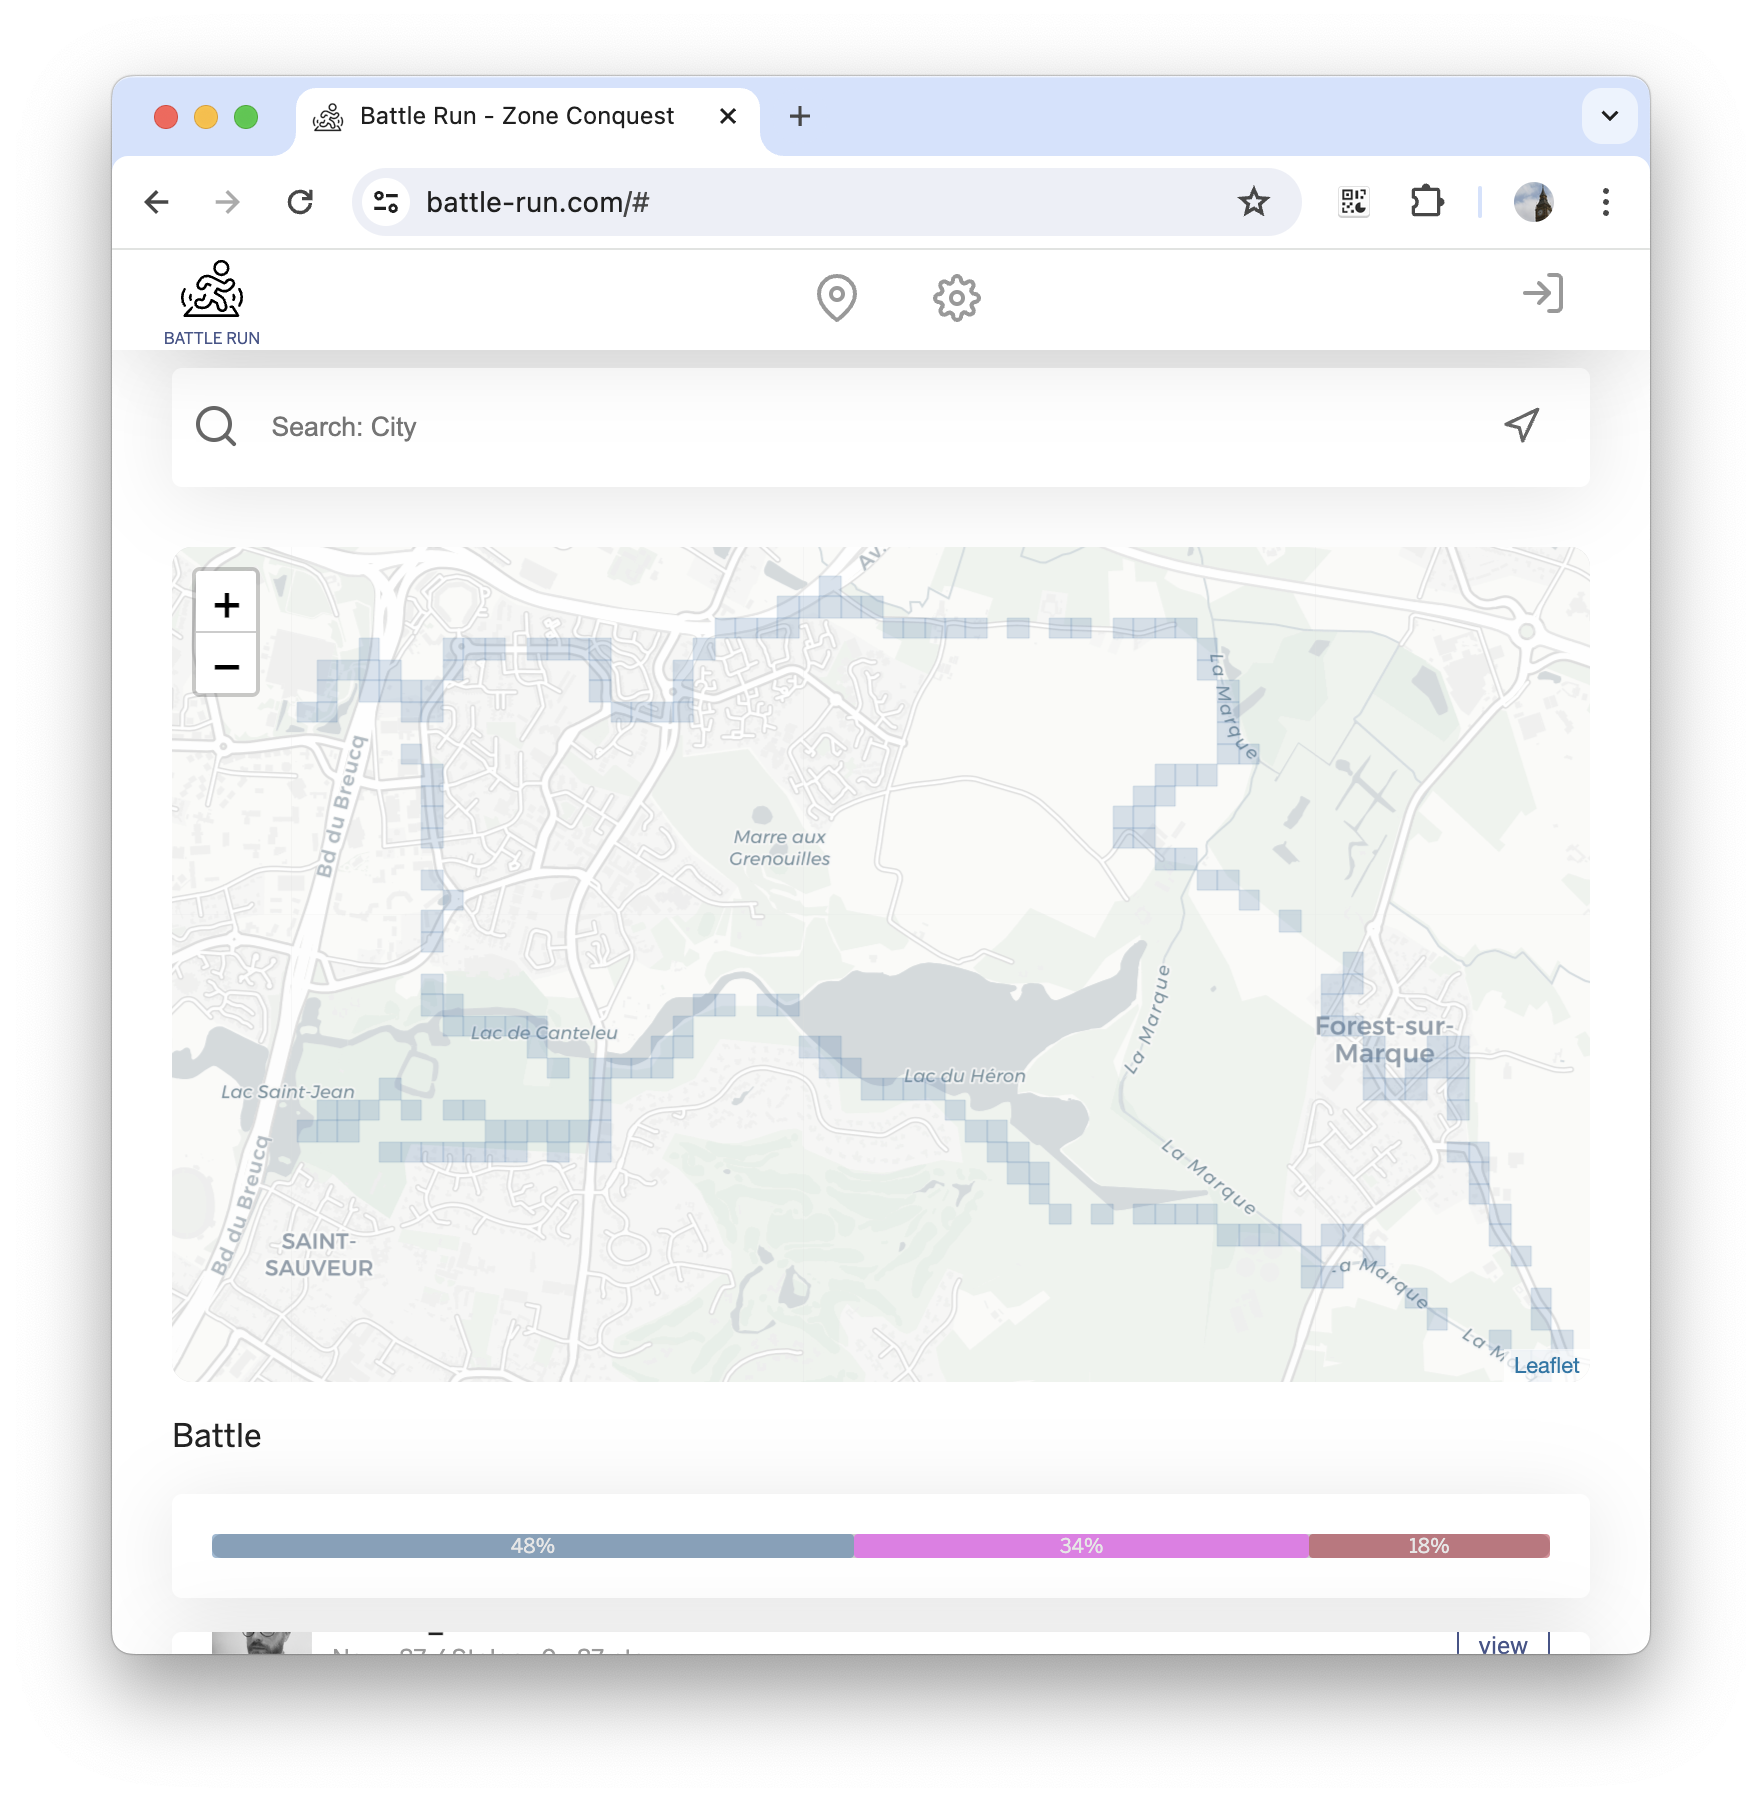This screenshot has width=1762, height=1802.
Task: Zoom in on the map
Action: (227, 604)
